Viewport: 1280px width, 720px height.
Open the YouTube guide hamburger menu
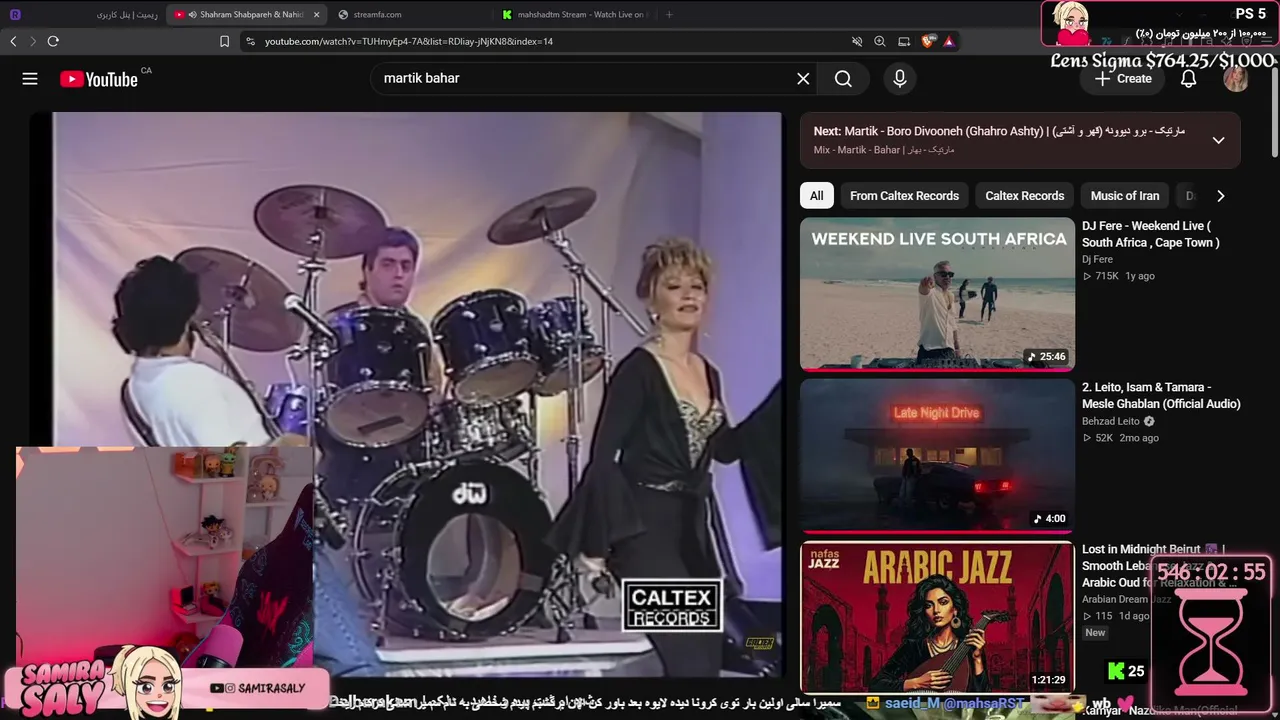[30, 79]
